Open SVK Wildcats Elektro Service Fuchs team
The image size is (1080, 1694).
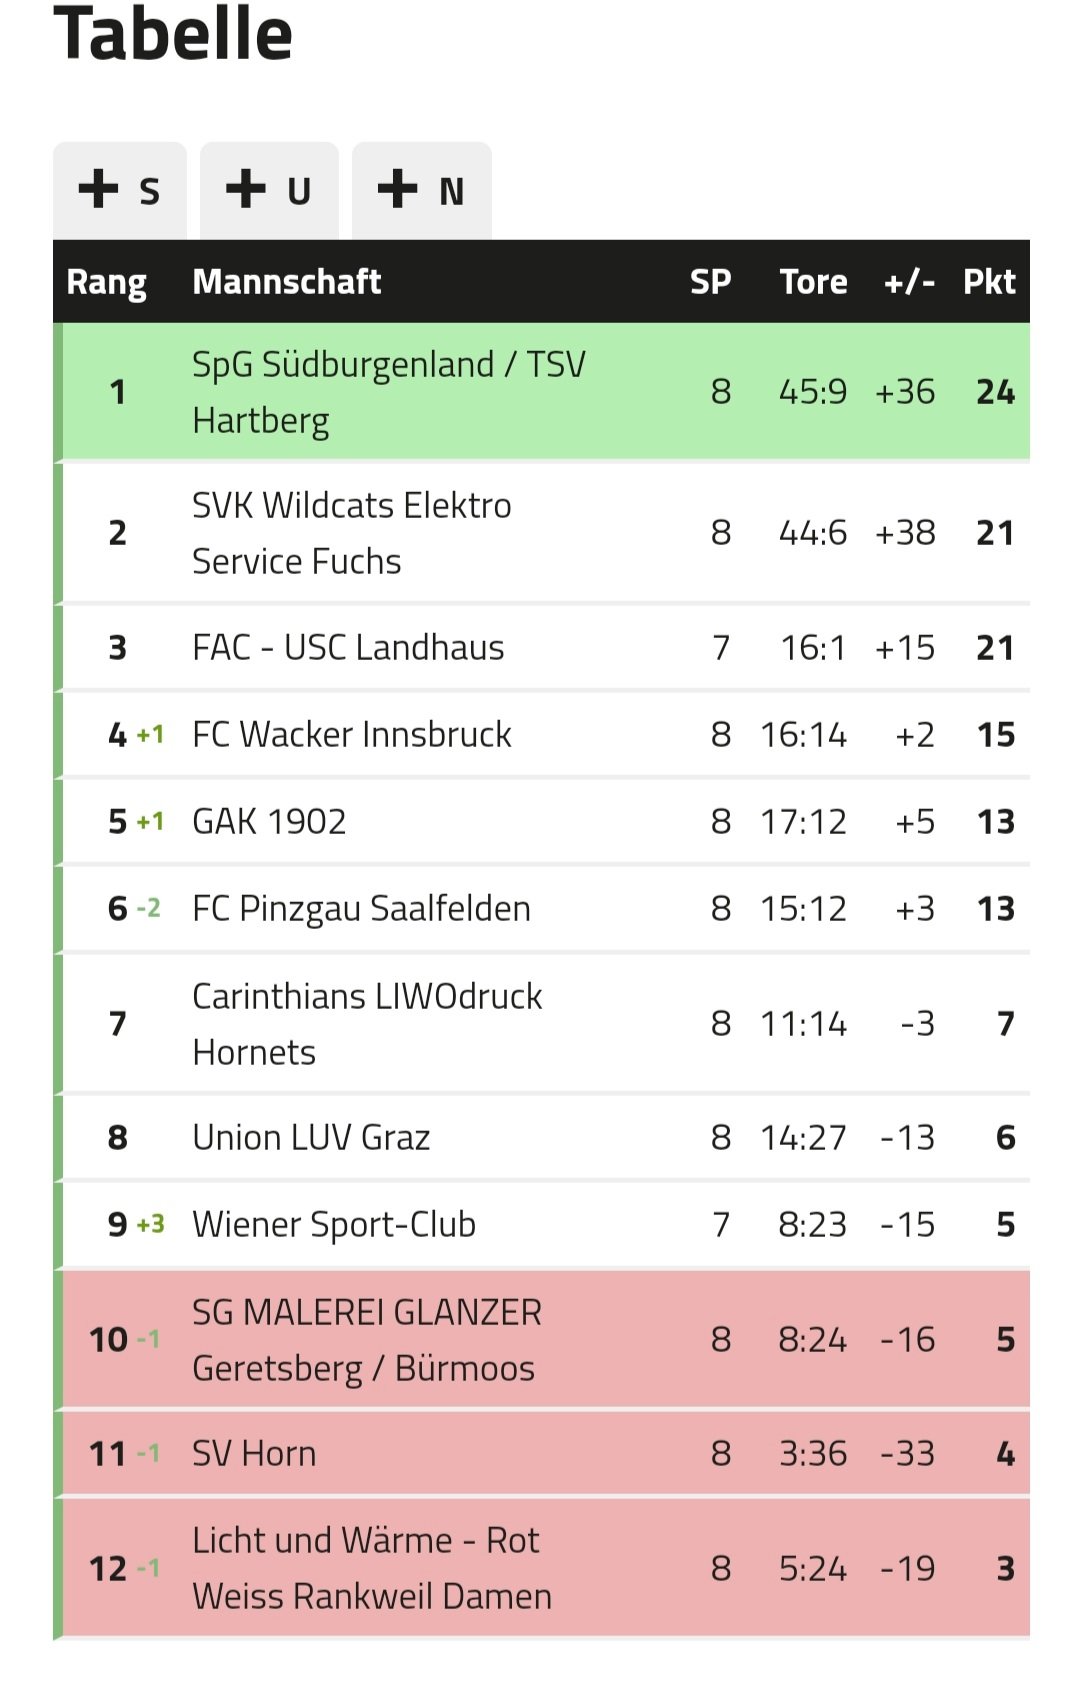tap(351, 533)
